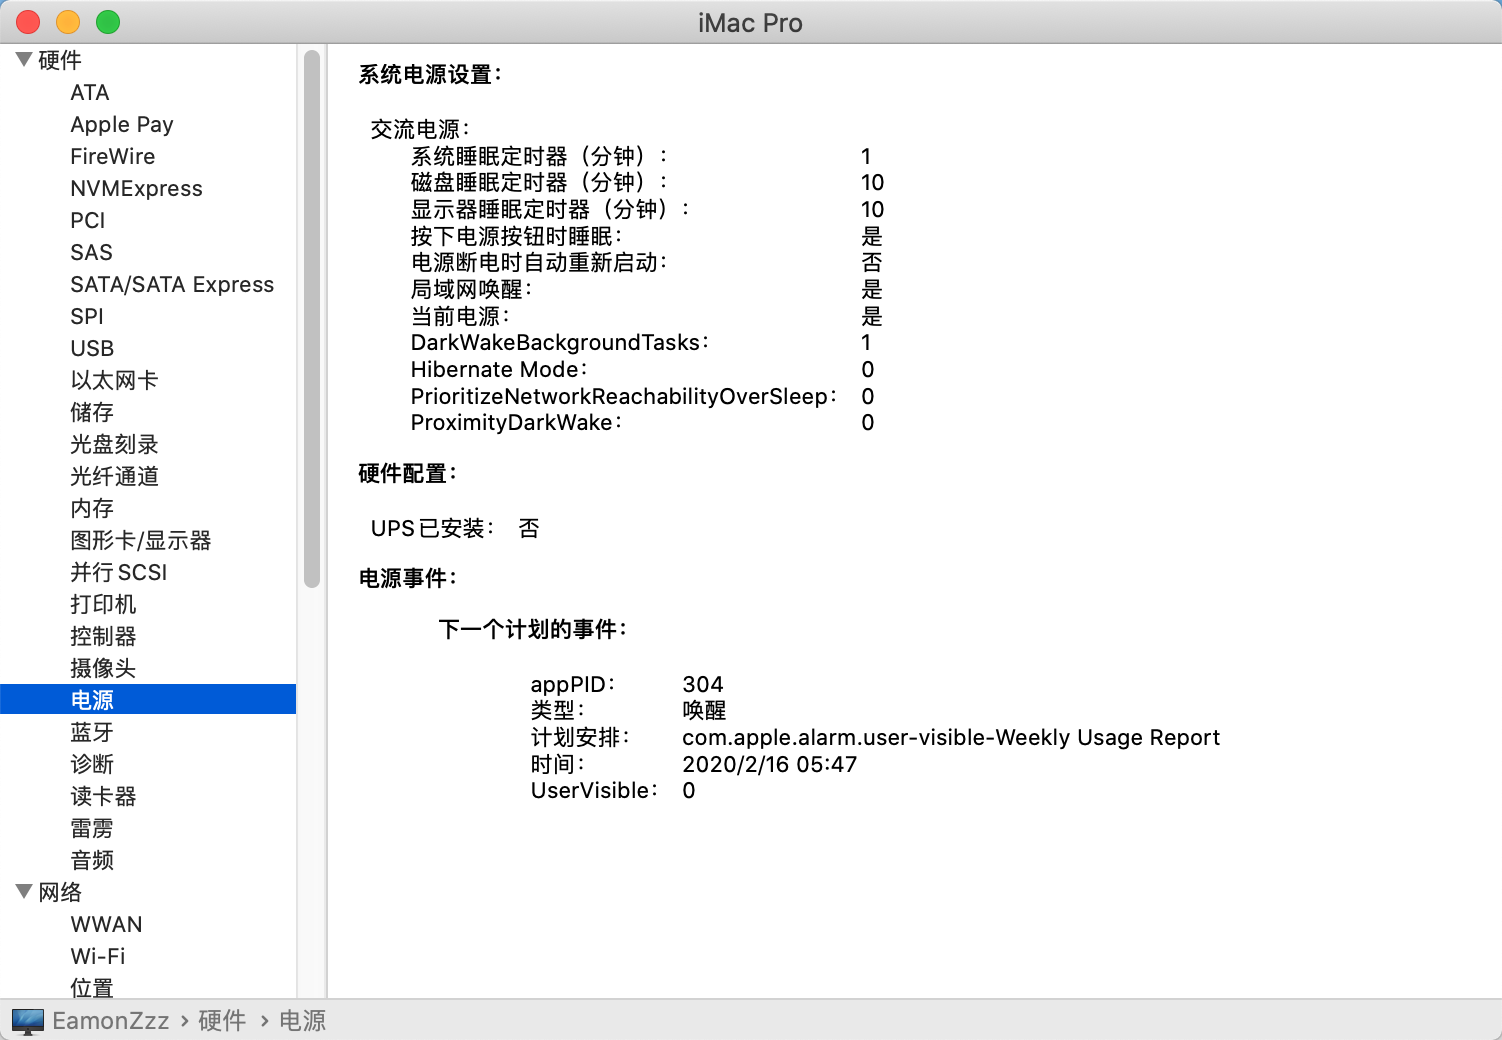
Task: Click the 电源事件 heading
Action: tap(408, 578)
